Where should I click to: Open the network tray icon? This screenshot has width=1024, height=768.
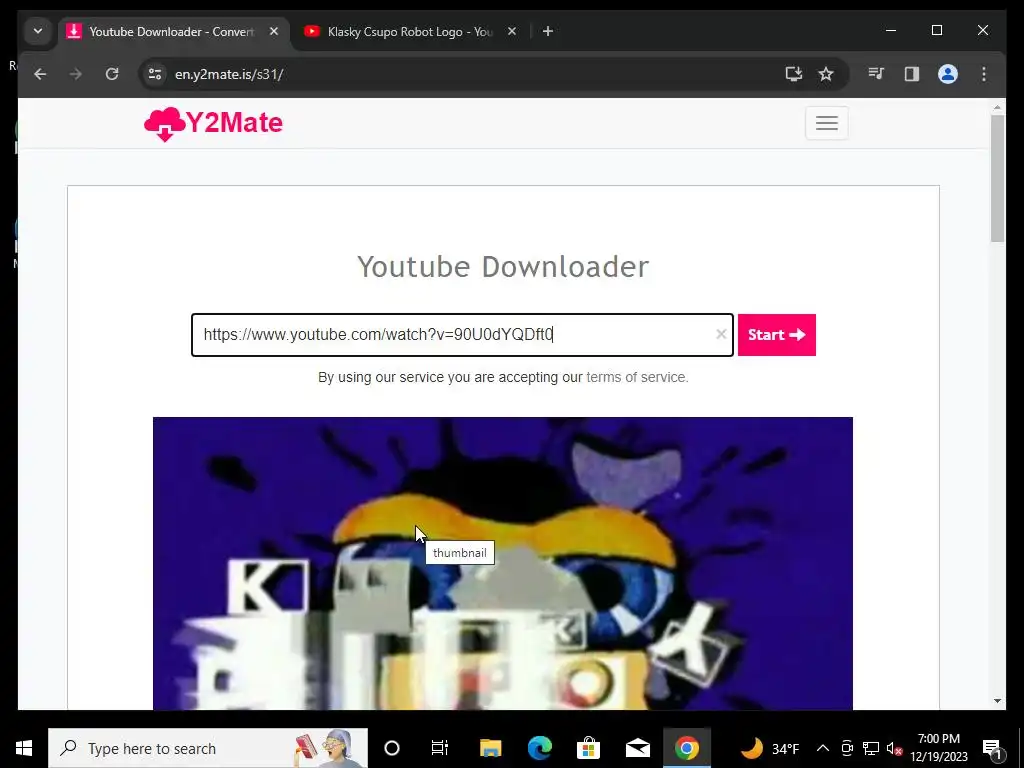click(871, 748)
